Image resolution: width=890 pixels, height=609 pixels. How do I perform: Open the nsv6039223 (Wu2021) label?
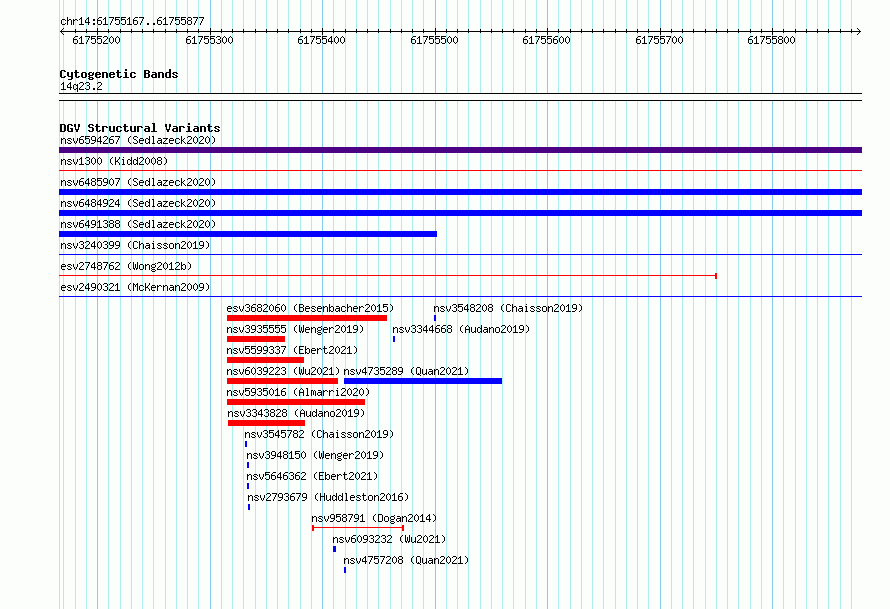283,371
